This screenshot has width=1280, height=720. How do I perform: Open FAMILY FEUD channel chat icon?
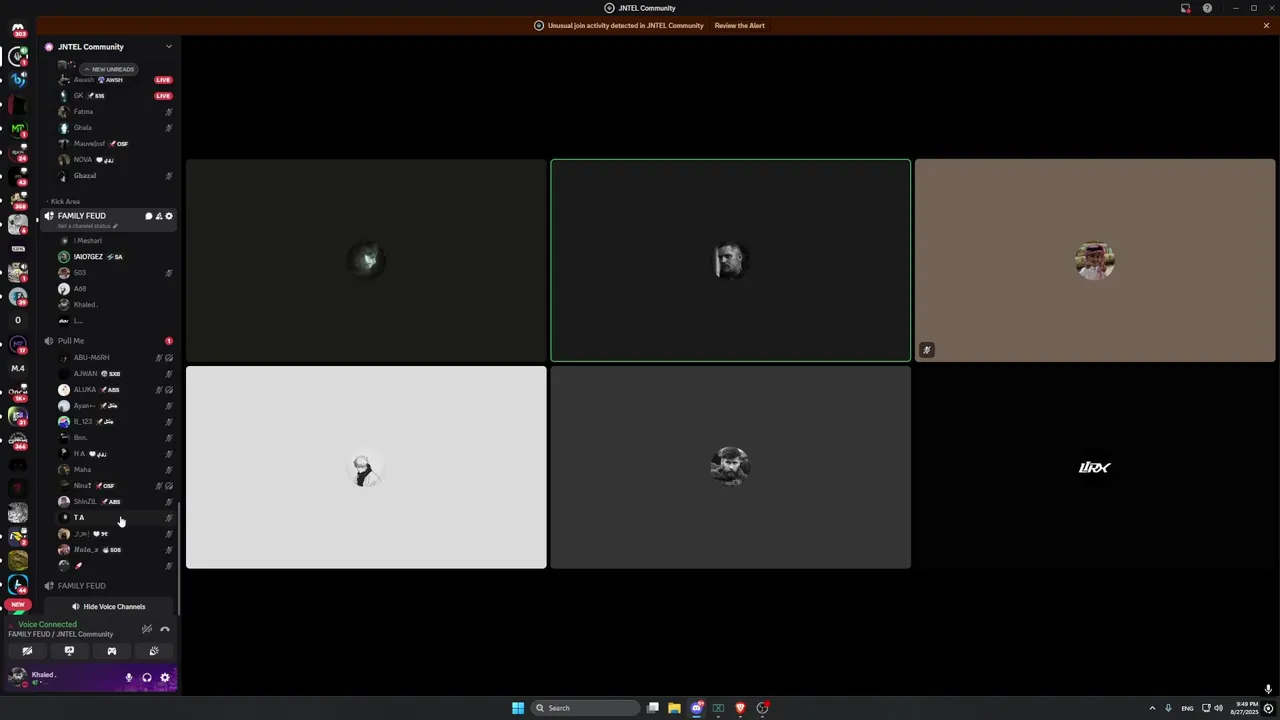pos(148,216)
